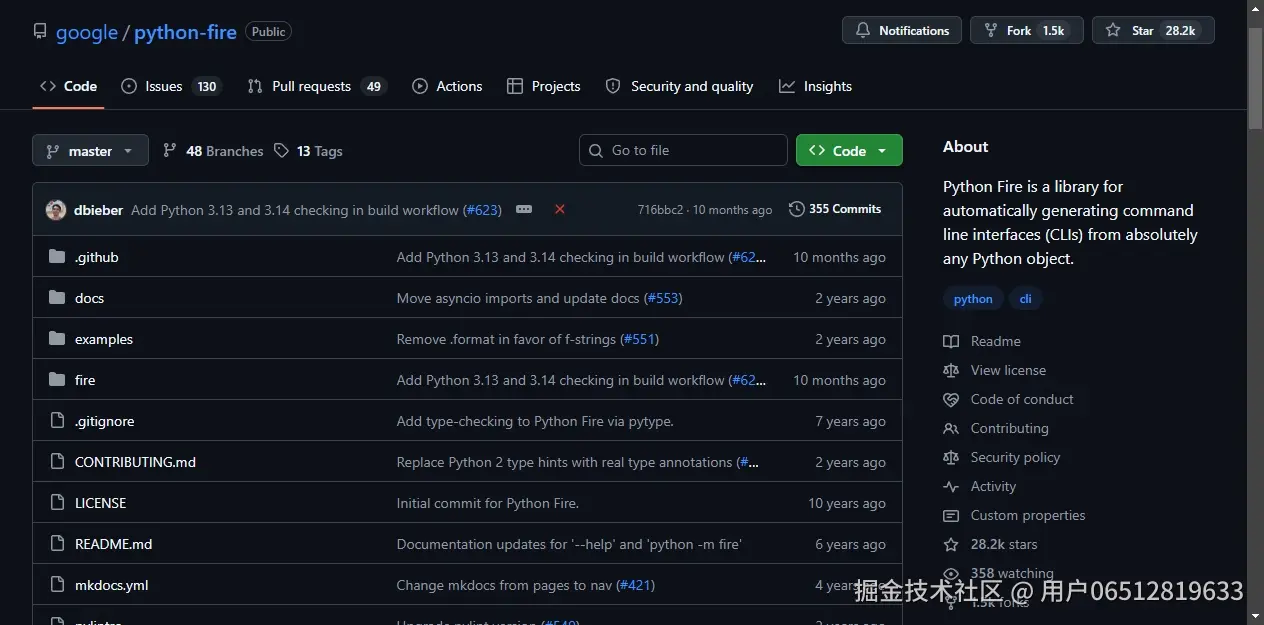Open the .gitignore file
The image size is (1264, 625).
click(104, 421)
